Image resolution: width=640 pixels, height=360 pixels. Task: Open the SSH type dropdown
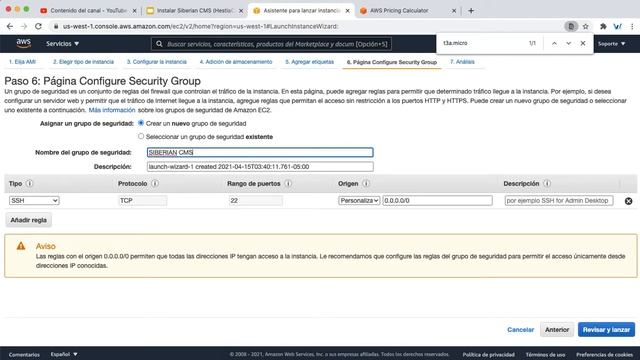pos(34,200)
